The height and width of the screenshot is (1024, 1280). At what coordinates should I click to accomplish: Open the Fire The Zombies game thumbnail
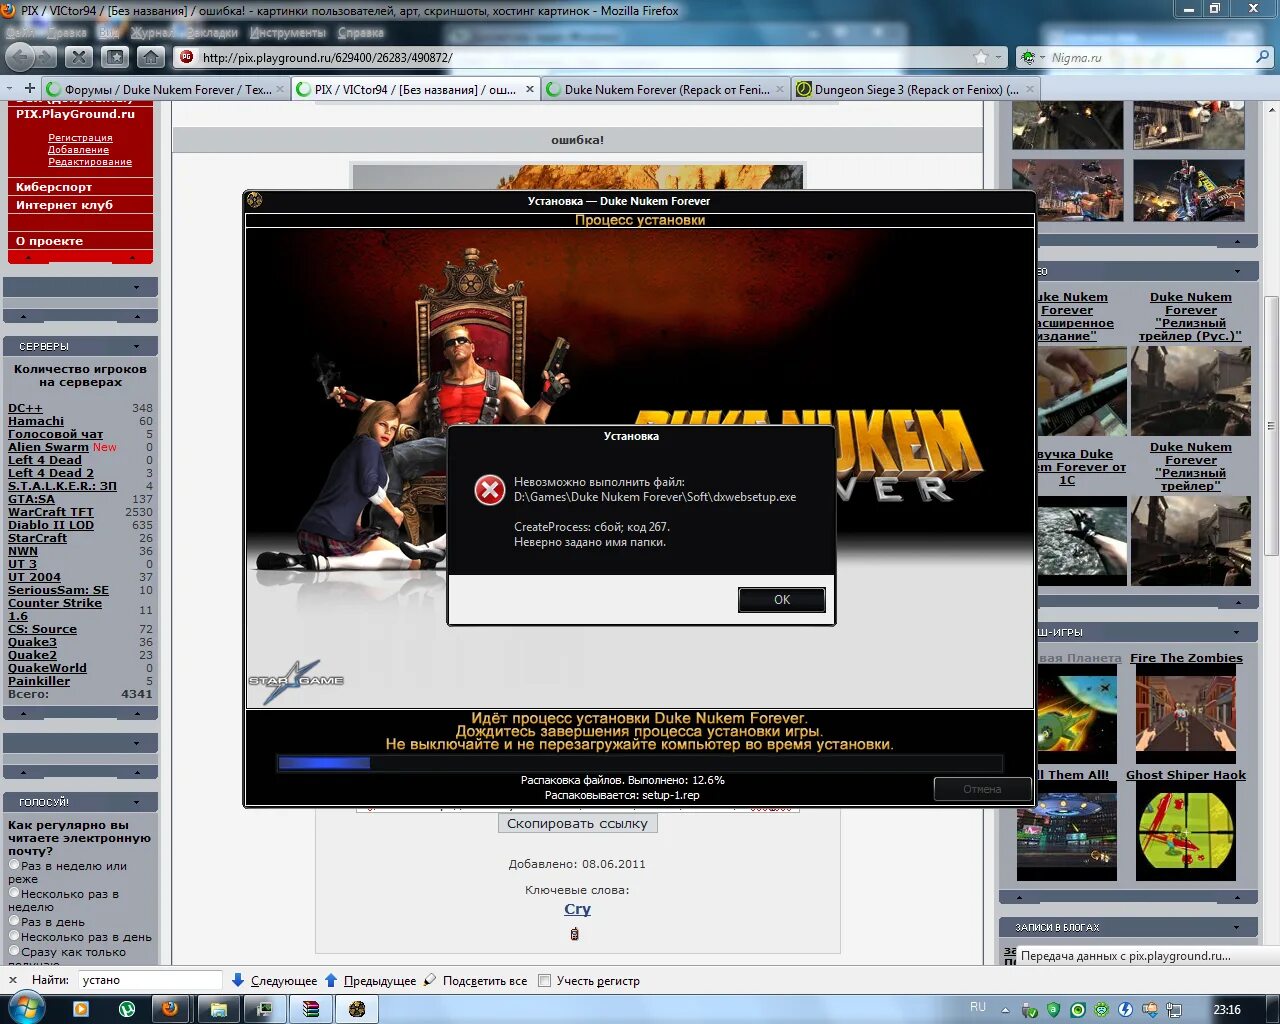click(1186, 716)
